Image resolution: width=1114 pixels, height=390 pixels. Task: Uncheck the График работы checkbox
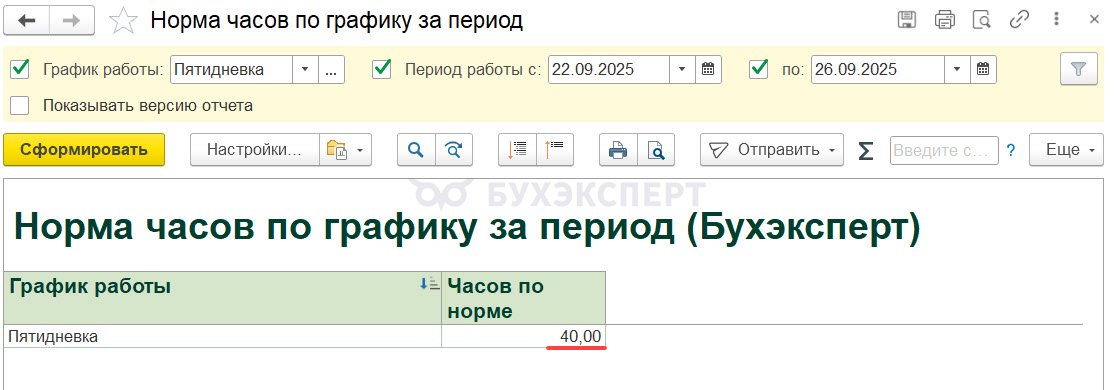point(21,69)
